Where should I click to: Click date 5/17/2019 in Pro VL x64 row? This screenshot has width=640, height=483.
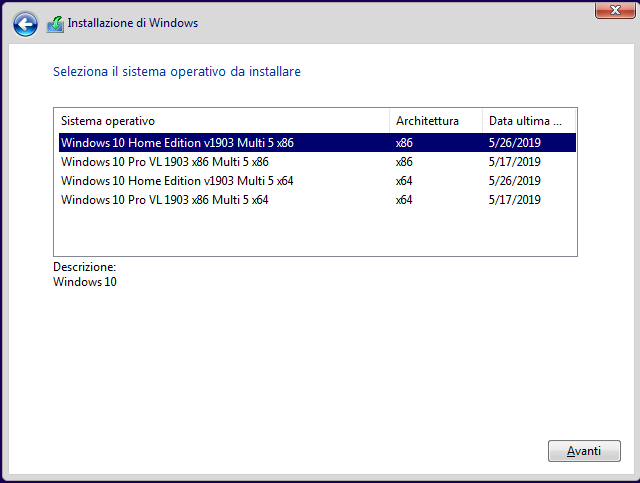tap(515, 200)
